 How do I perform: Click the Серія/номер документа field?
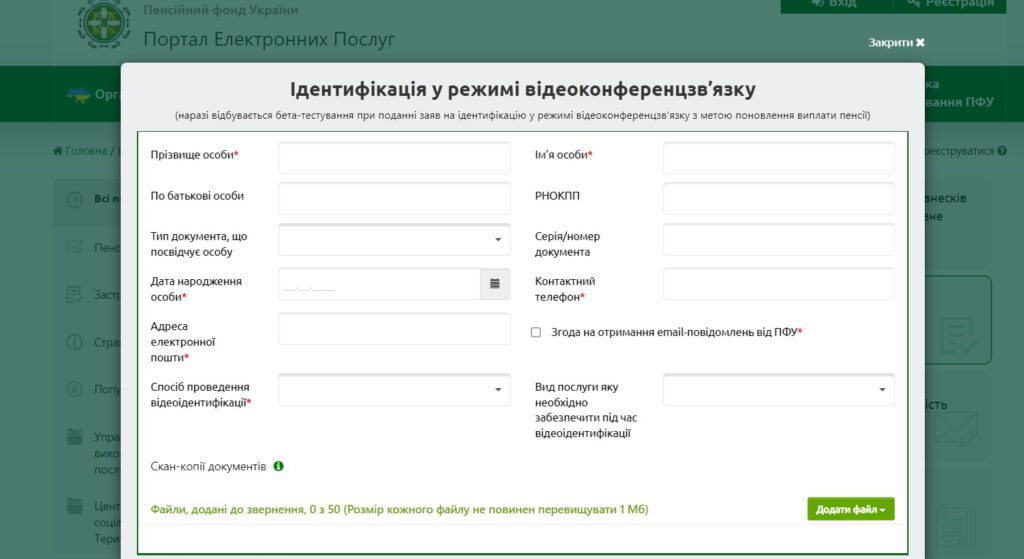[778, 240]
